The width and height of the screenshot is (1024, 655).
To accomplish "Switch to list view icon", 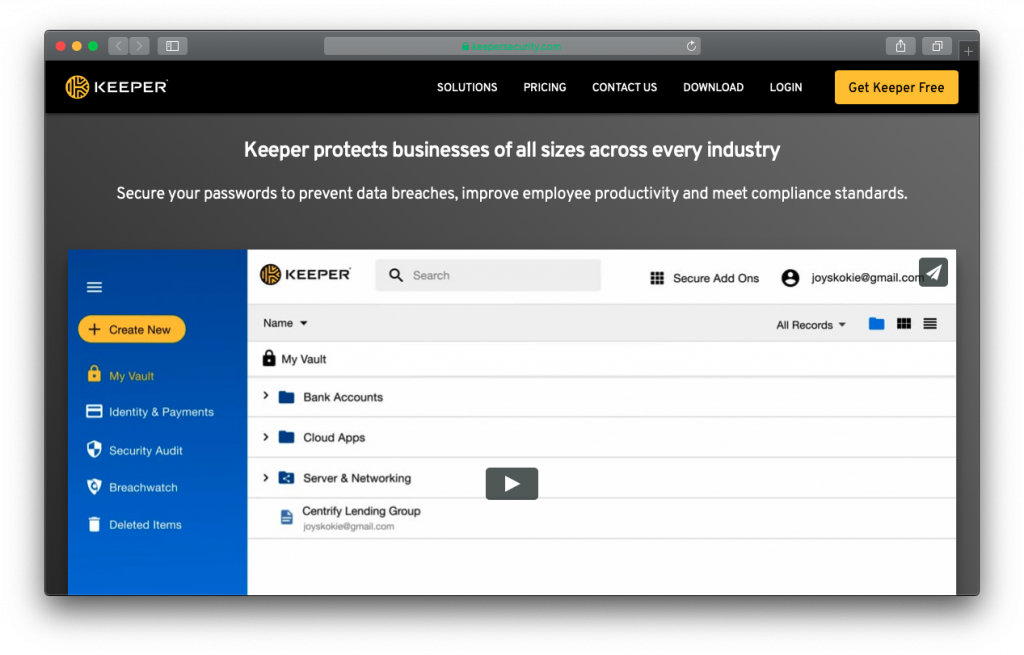I will (930, 323).
